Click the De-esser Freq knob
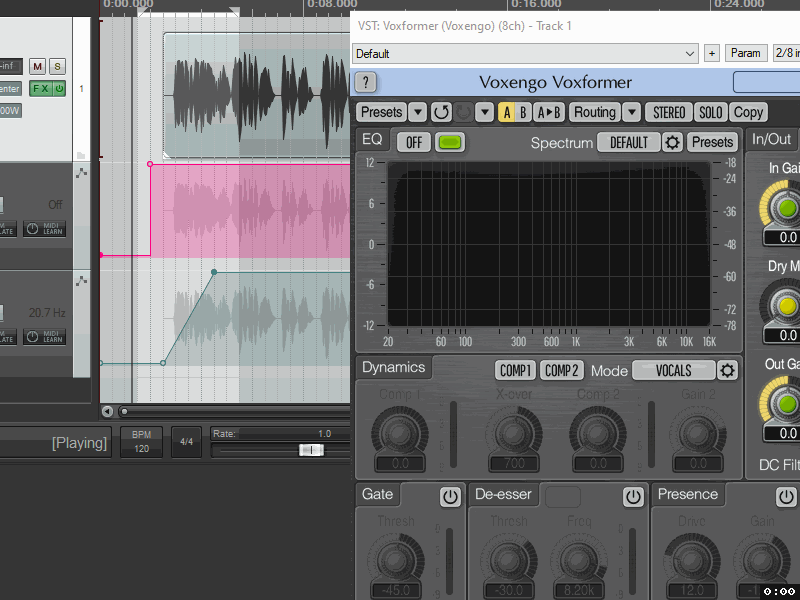Screen dimensions: 800x600 coord(579,560)
